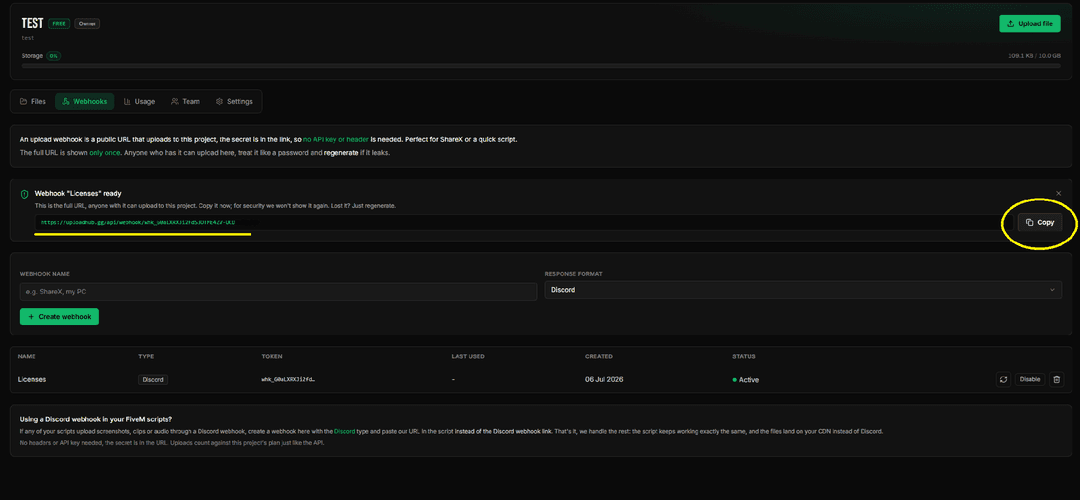The image size is (1080, 500).
Task: Click the green Discord link in FiveM note
Action: (344, 431)
